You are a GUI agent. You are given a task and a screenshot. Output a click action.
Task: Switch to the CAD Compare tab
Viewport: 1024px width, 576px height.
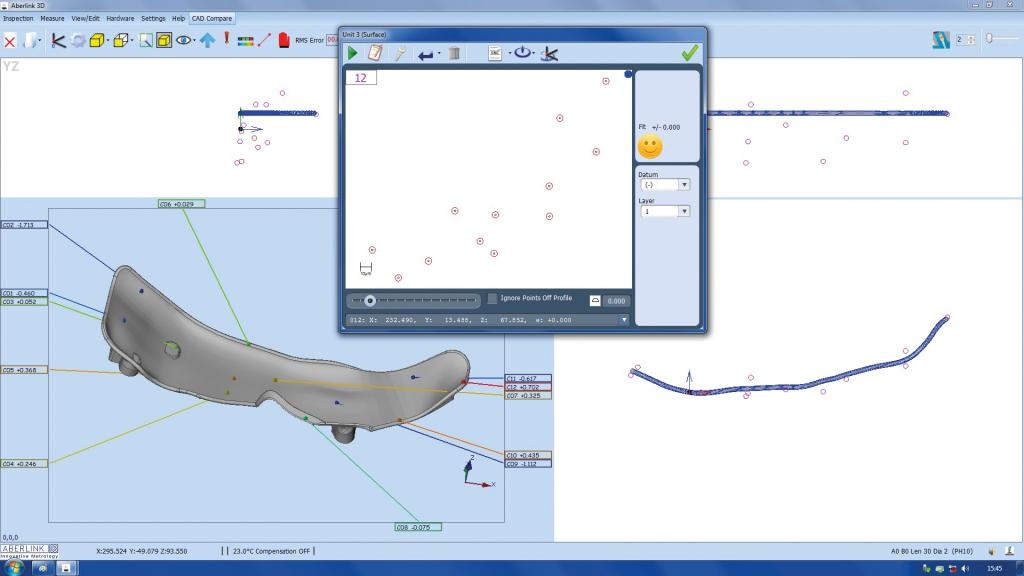point(211,18)
